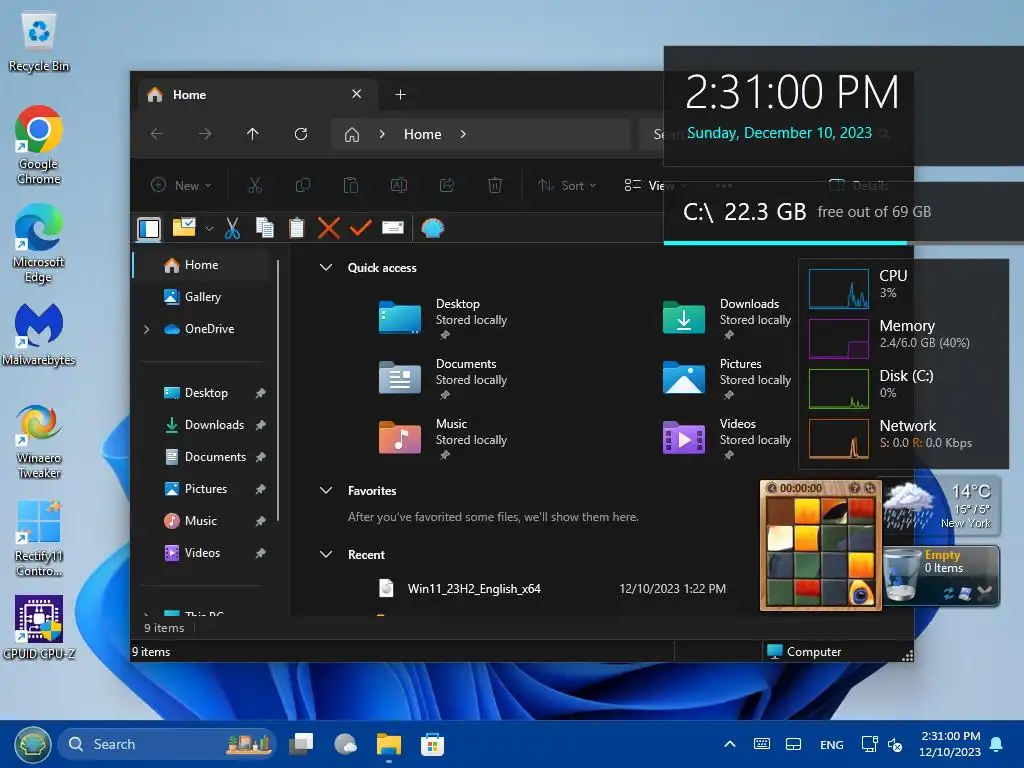Click the Rename icon in command bar
The height and width of the screenshot is (768, 1024).
point(399,185)
